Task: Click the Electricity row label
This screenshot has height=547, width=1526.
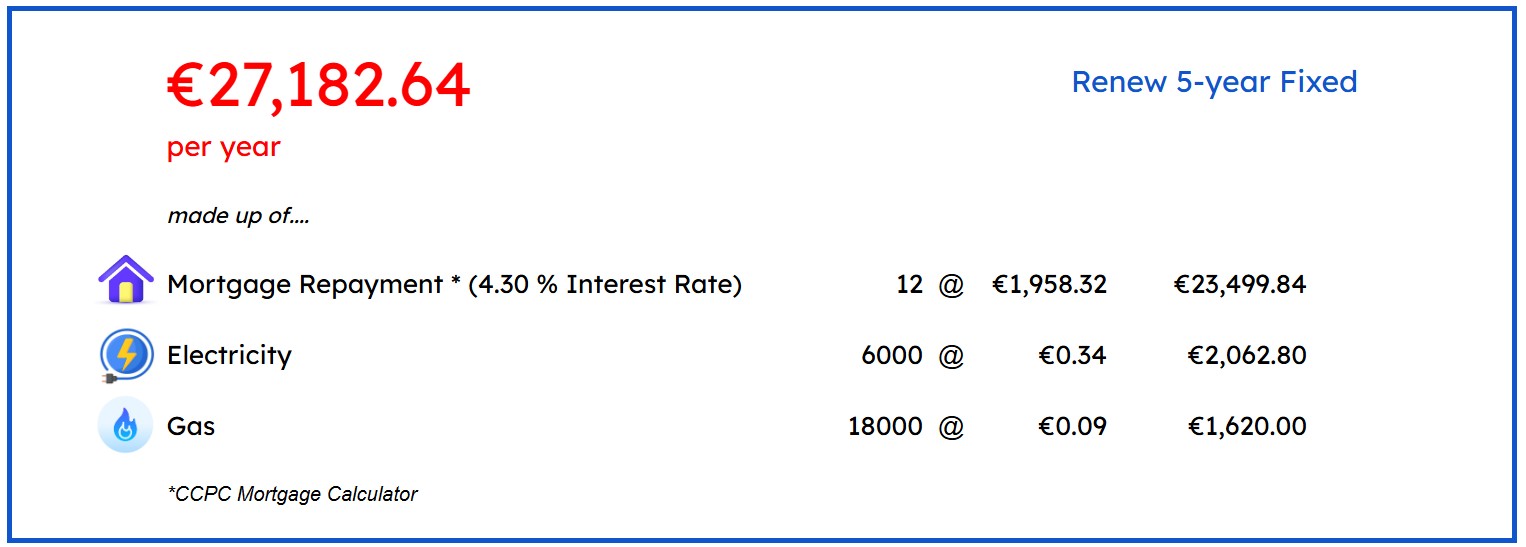Action: pos(229,356)
